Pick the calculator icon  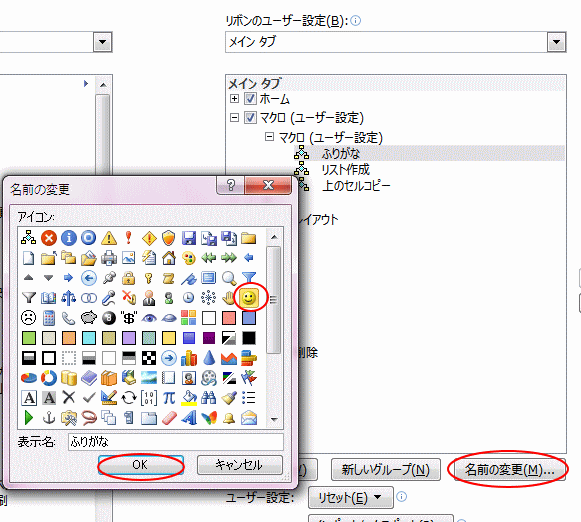pyautogui.click(x=49, y=317)
